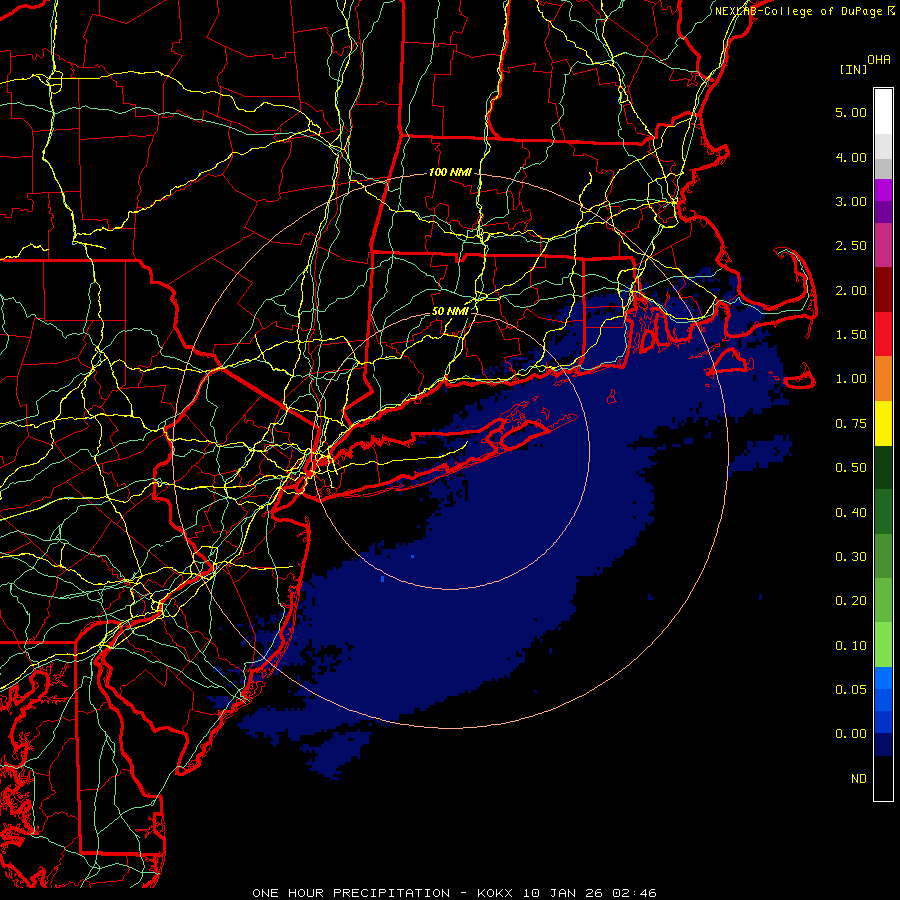Select the dark red maroon swatch
900x900 pixels.
click(x=883, y=290)
